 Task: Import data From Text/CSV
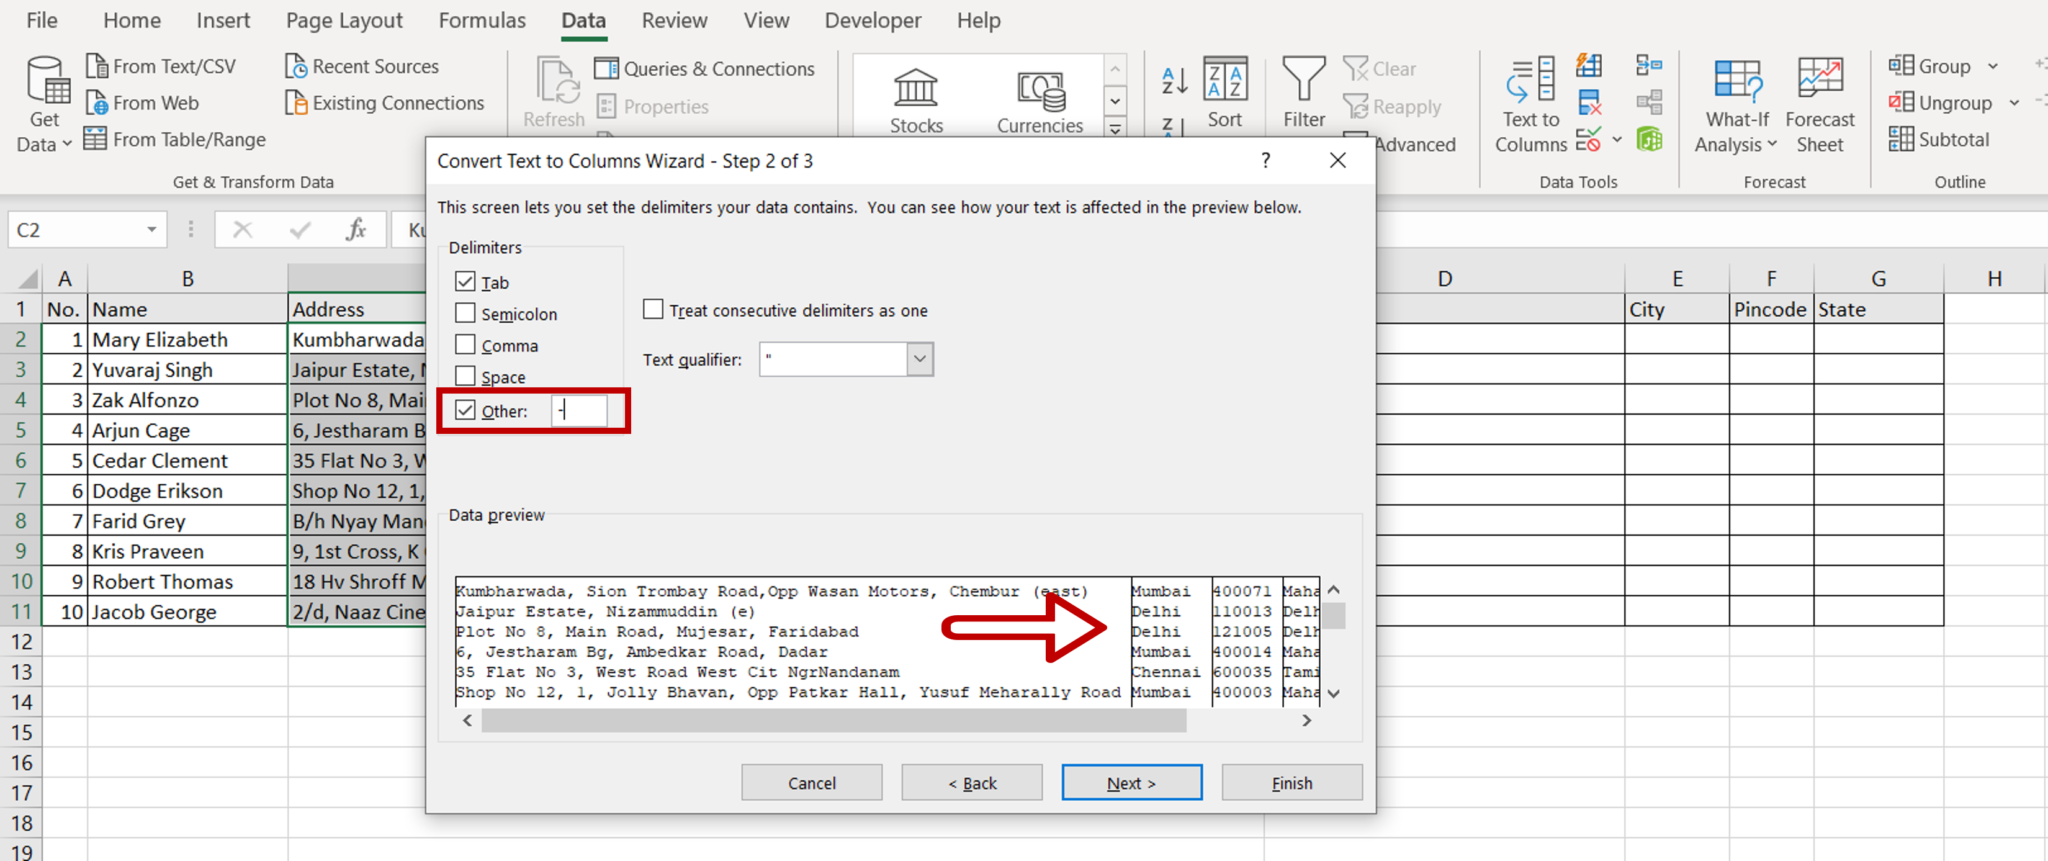coord(161,66)
